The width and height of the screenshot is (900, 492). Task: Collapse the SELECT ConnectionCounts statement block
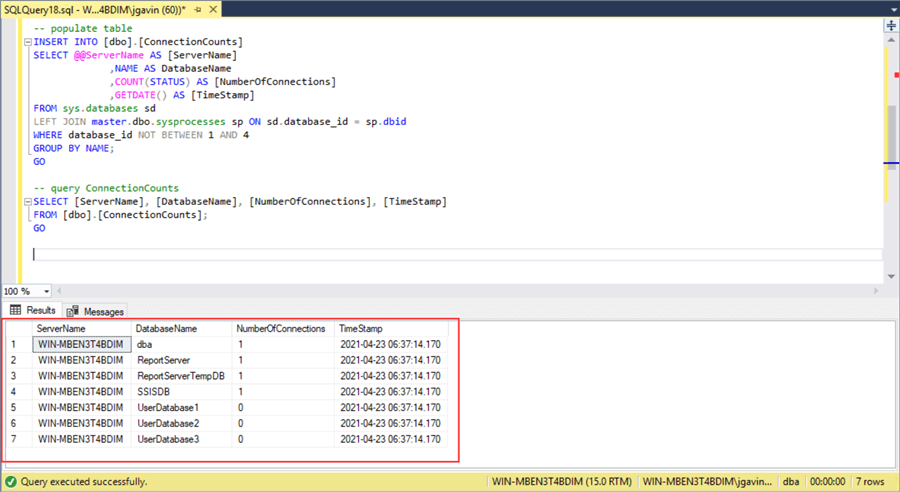[x=28, y=202]
